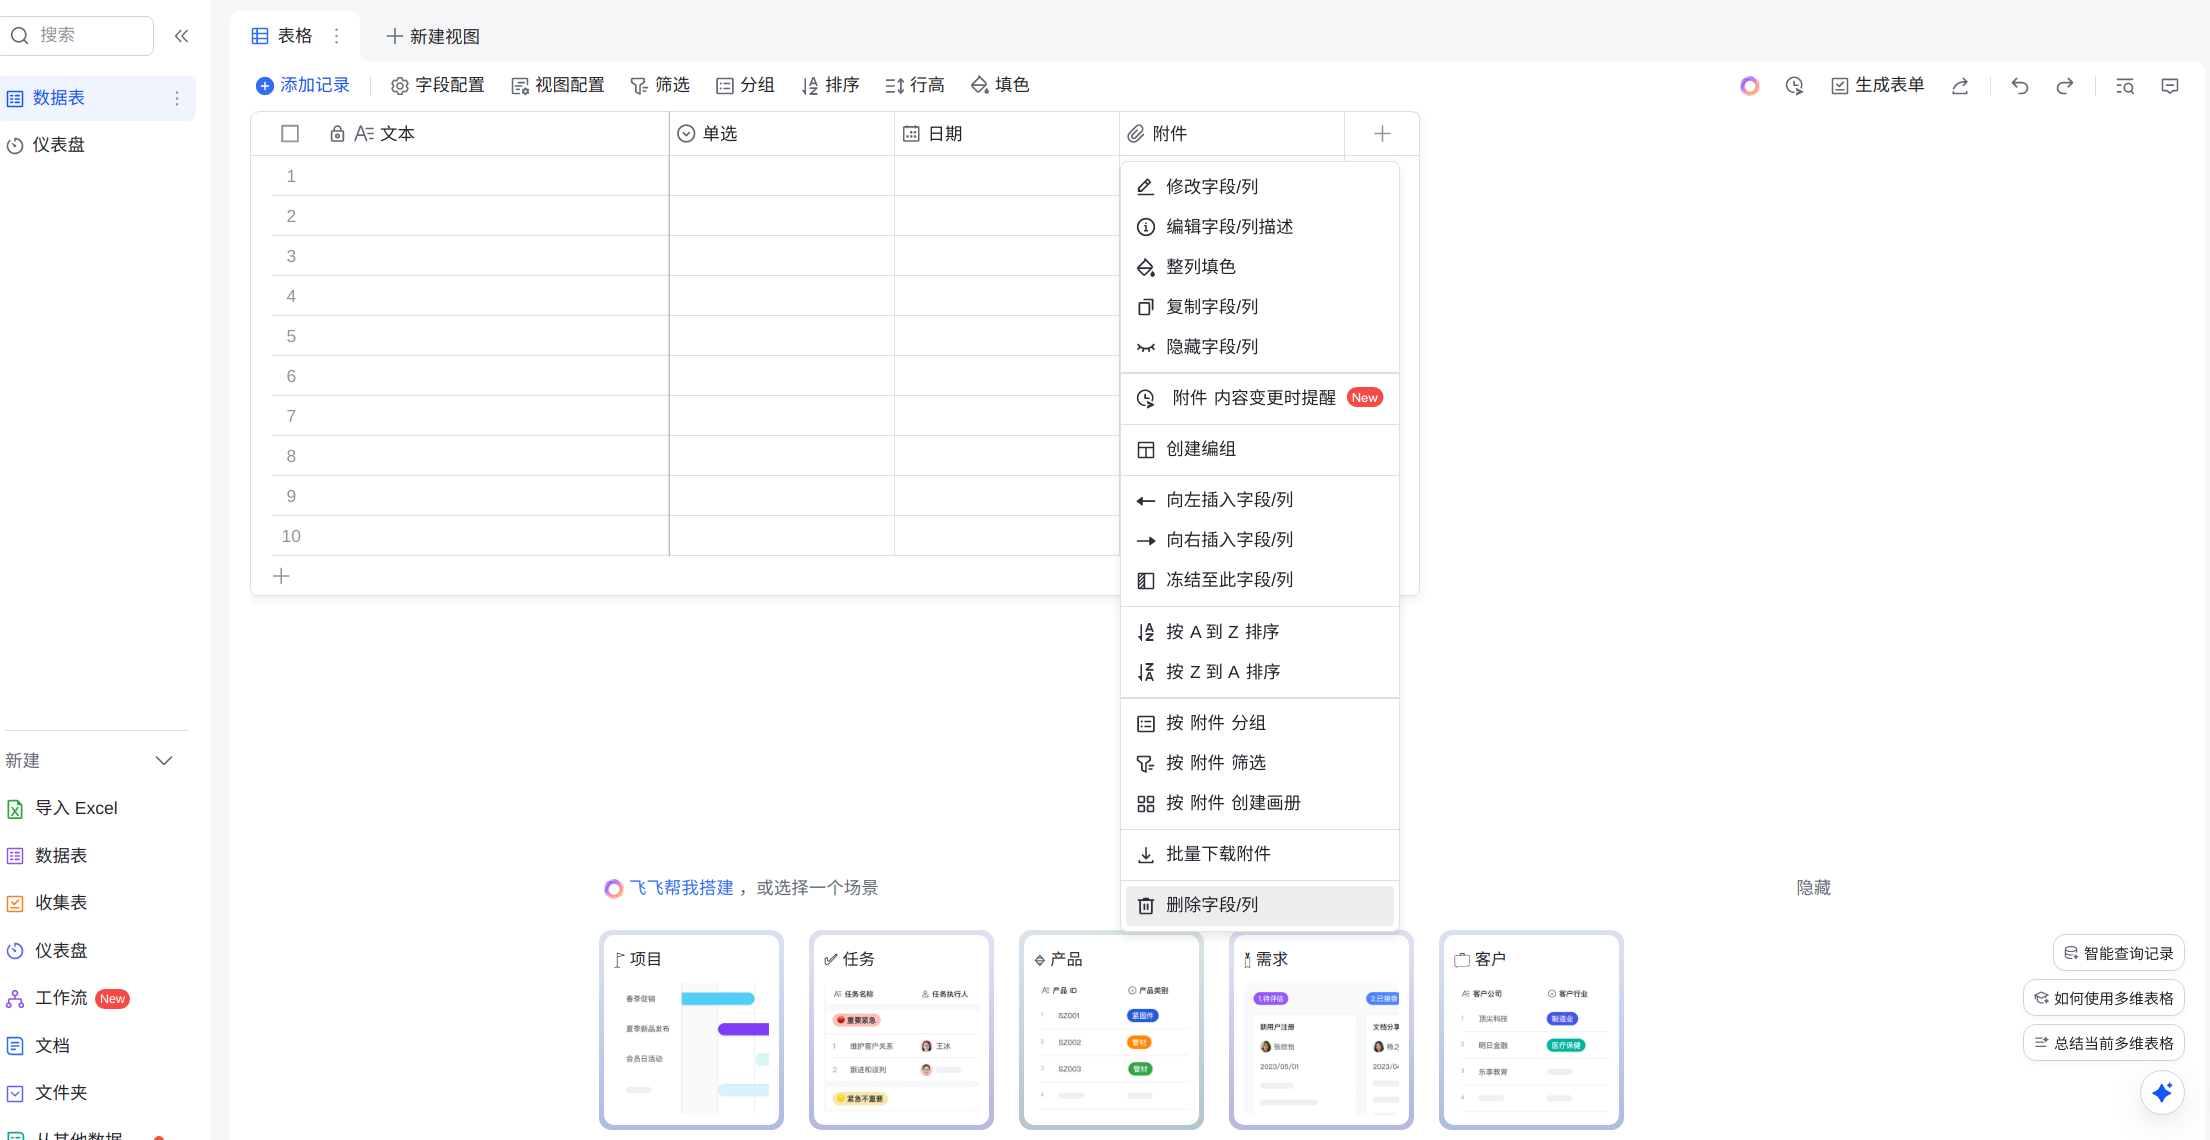Image resolution: width=2210 pixels, height=1140 pixels.
Task: Choose 冻结至此字段/列 option
Action: coord(1259,580)
